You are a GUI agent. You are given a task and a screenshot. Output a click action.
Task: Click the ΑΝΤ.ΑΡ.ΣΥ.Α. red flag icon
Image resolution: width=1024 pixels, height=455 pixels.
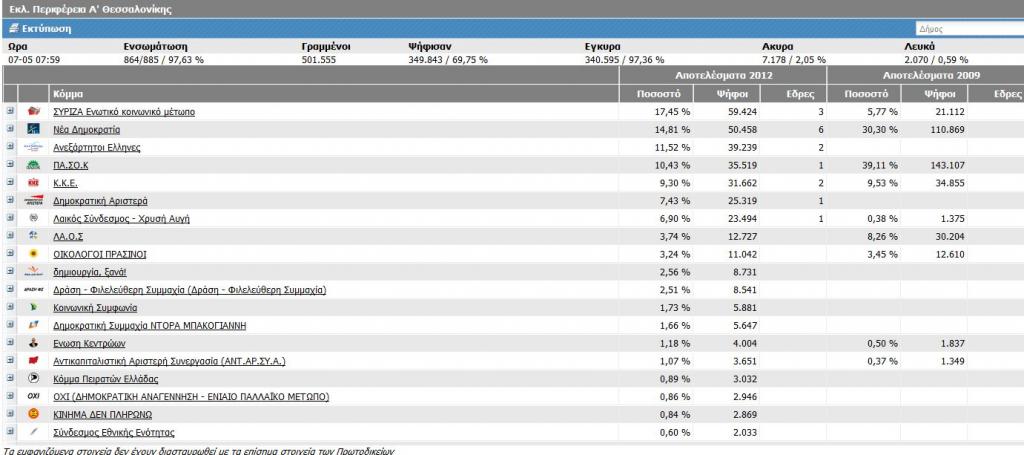coord(34,360)
